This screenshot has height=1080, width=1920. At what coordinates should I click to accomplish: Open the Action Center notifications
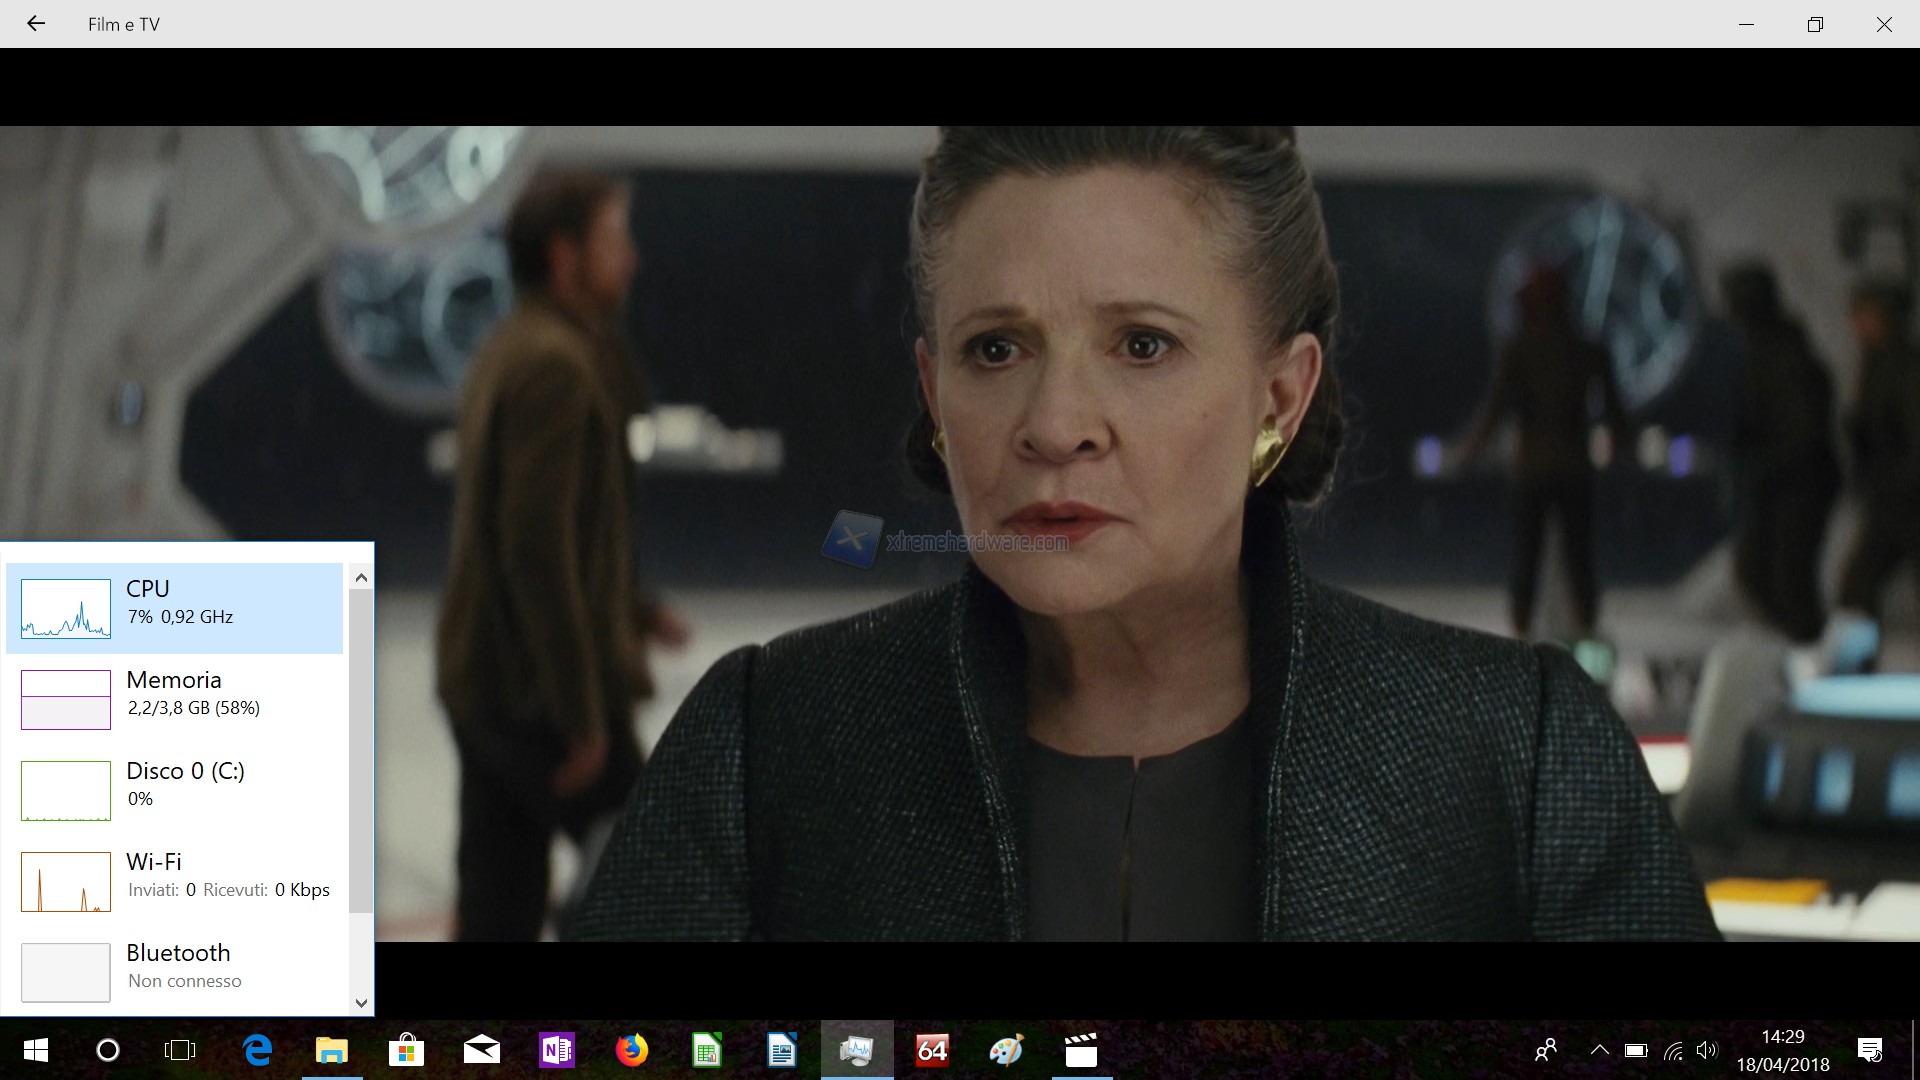[1869, 1050]
